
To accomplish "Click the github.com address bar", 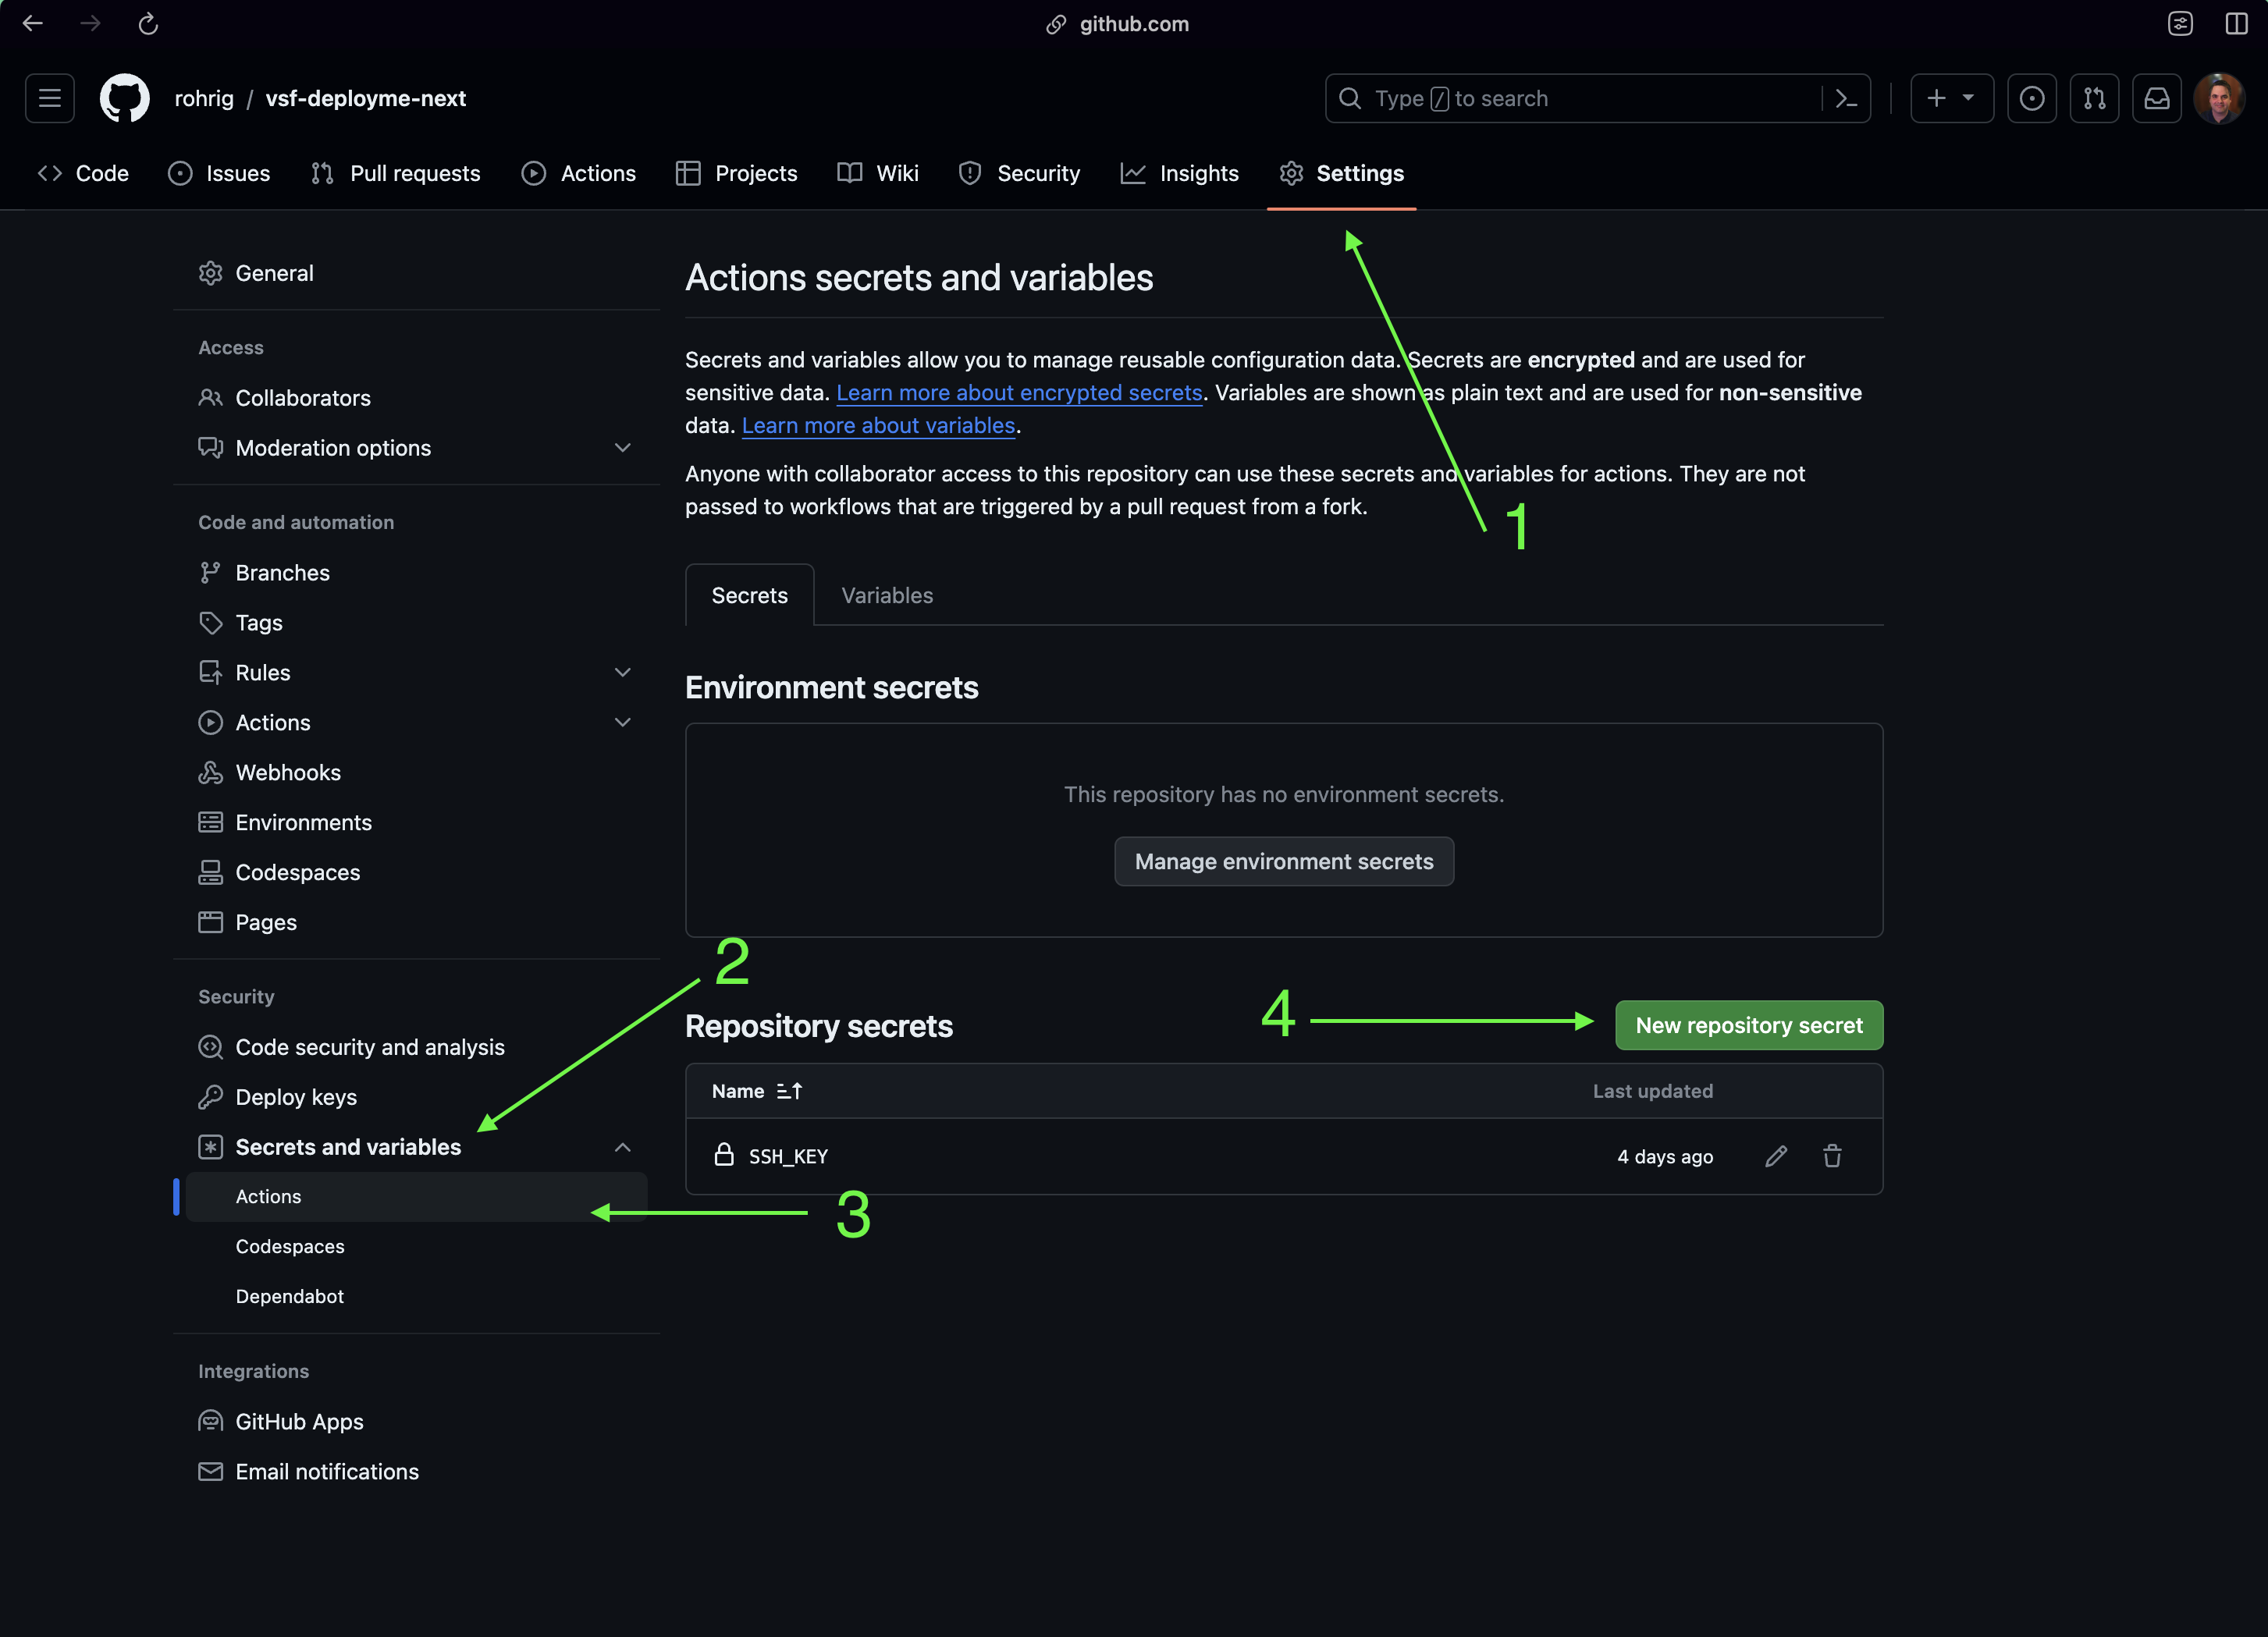I will coord(1118,24).
